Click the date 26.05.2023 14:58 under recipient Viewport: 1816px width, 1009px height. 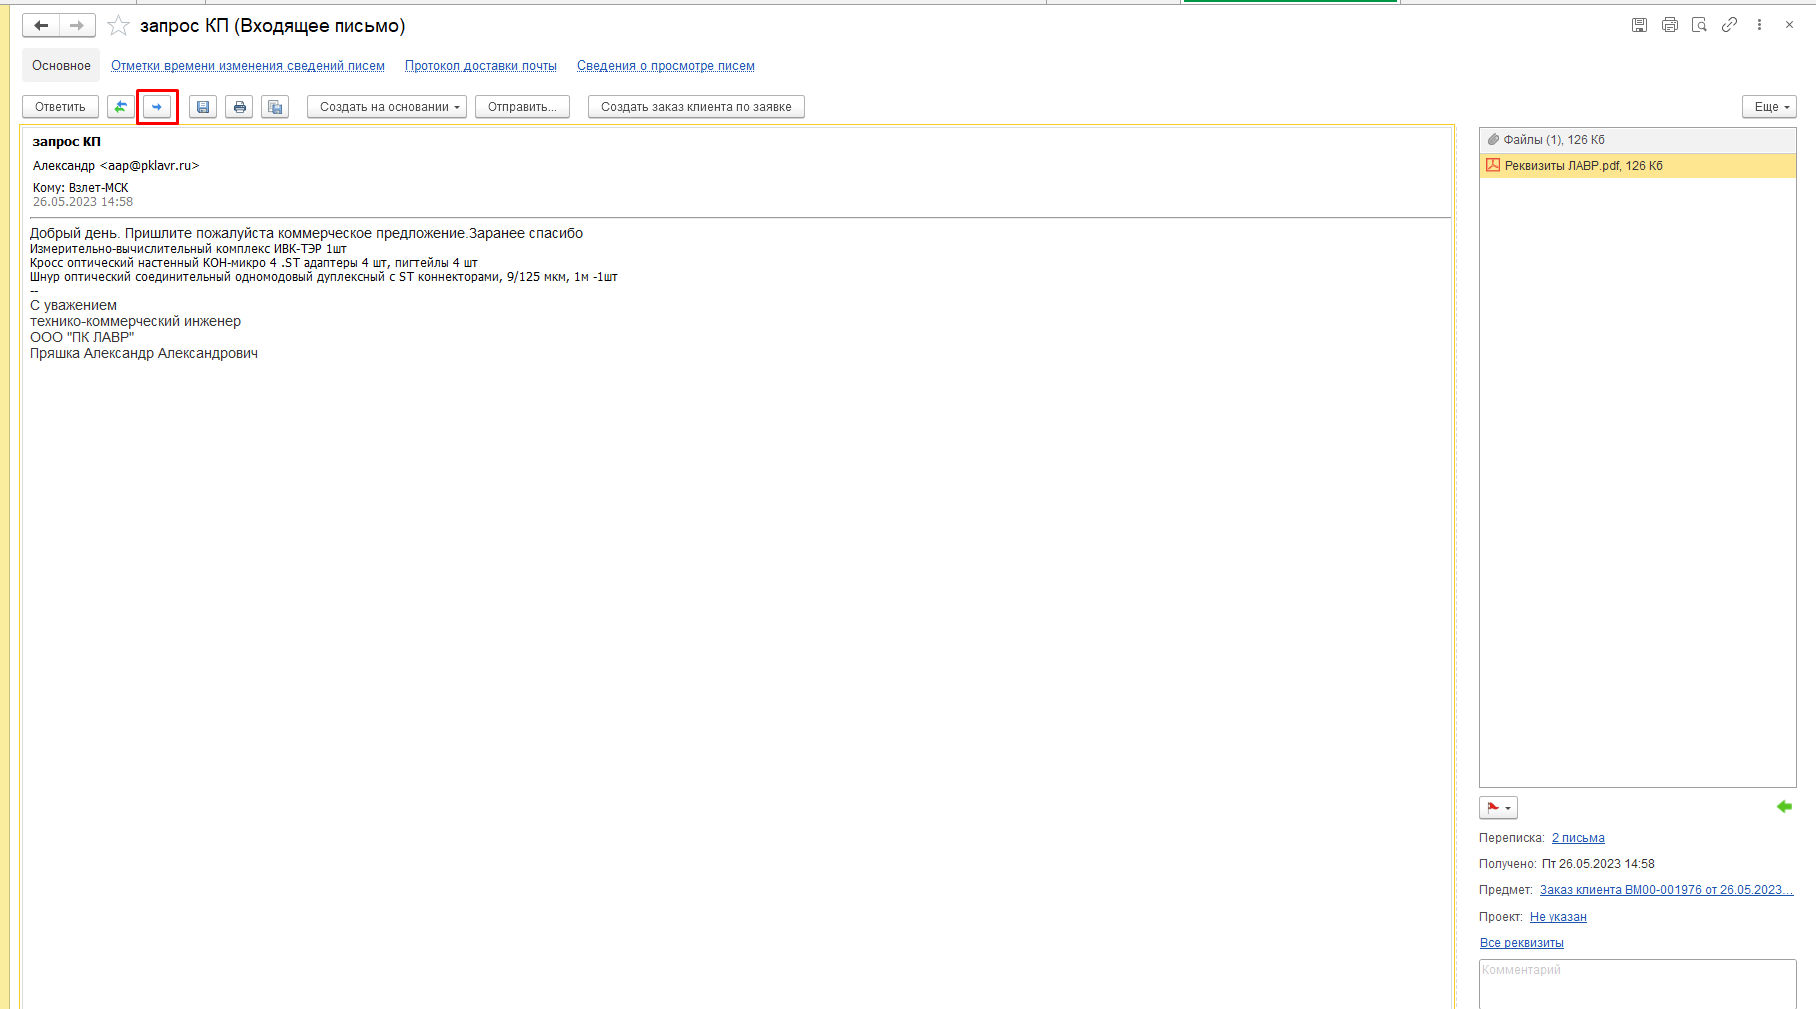(x=83, y=202)
